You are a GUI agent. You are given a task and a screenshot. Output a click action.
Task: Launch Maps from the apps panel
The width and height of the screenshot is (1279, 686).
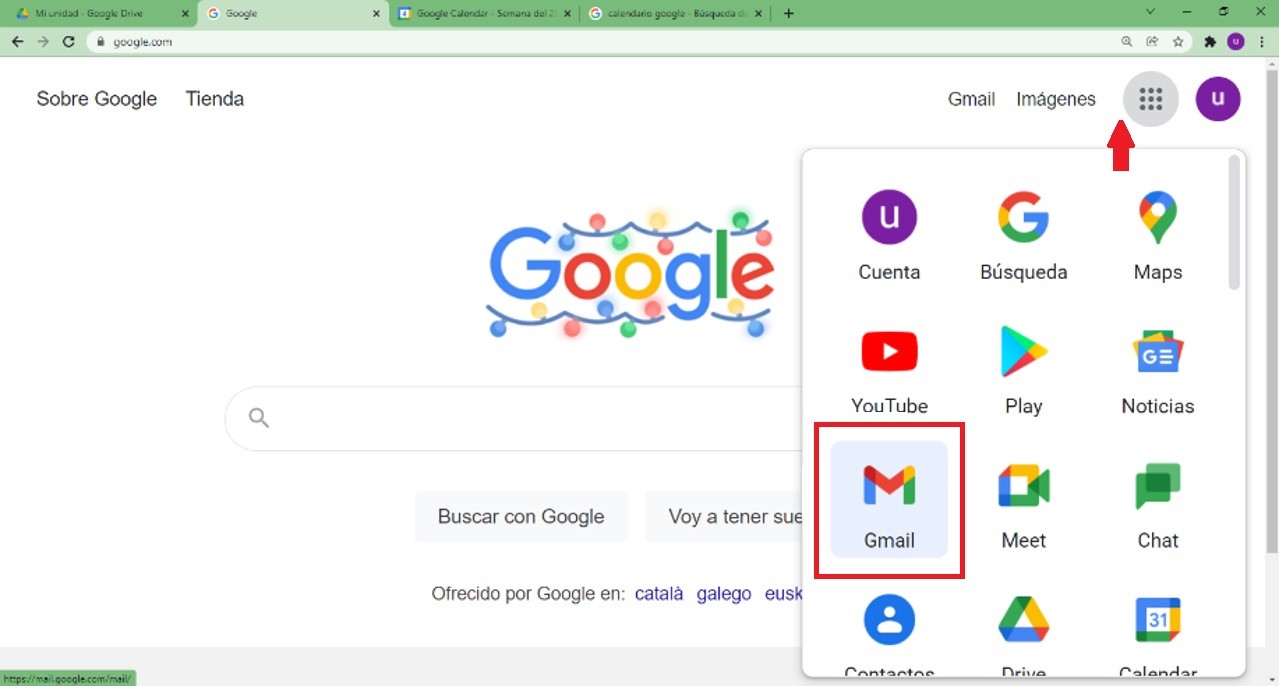pyautogui.click(x=1158, y=235)
